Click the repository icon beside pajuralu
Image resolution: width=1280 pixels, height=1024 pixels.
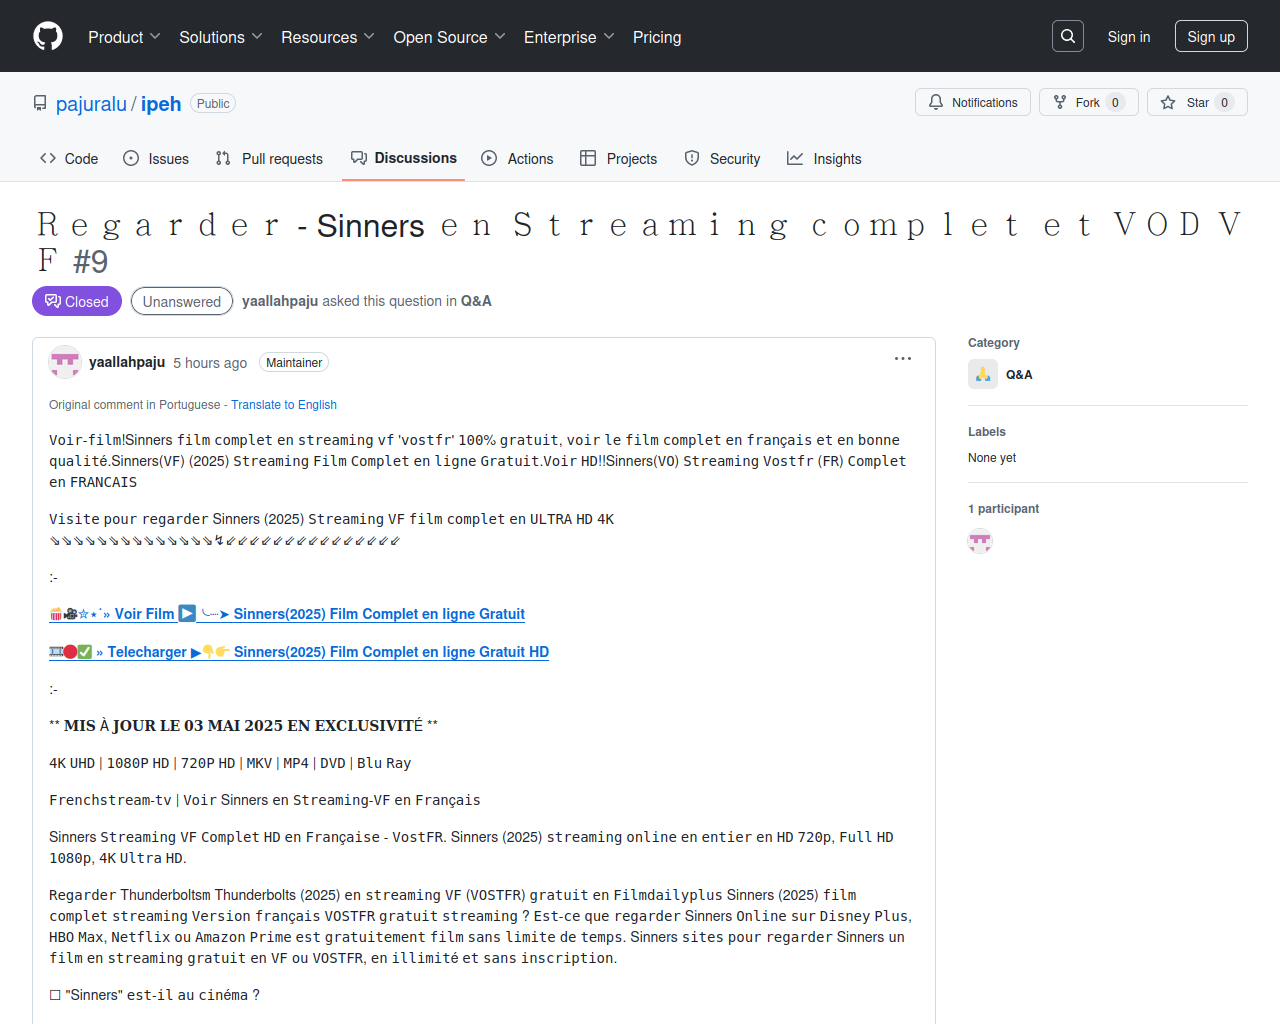[x=40, y=104]
